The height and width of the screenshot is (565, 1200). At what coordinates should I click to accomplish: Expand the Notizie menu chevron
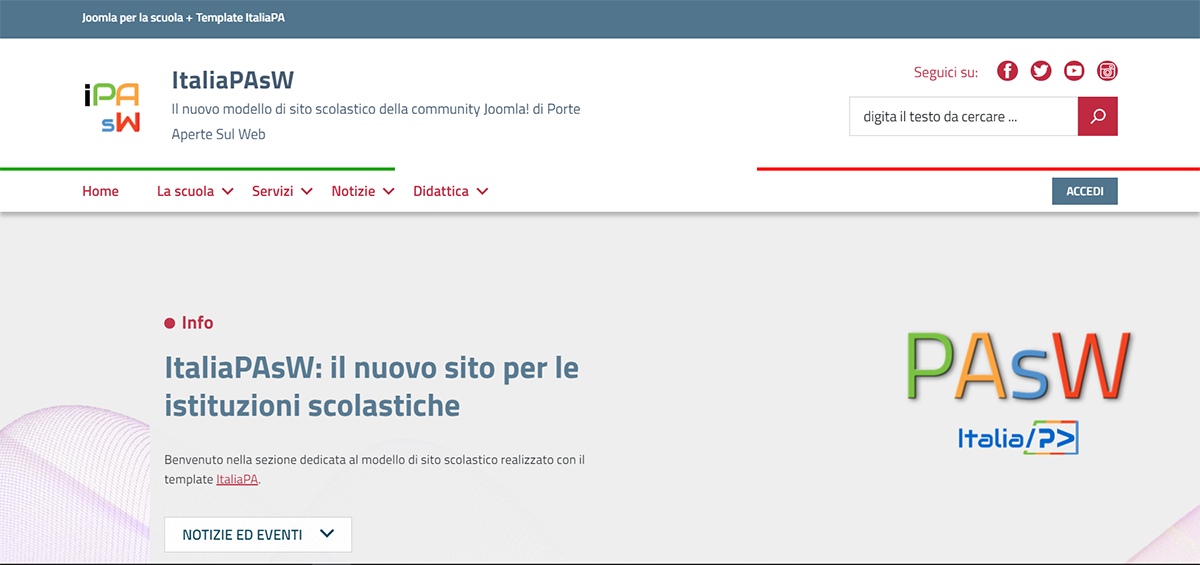pyautogui.click(x=388, y=191)
